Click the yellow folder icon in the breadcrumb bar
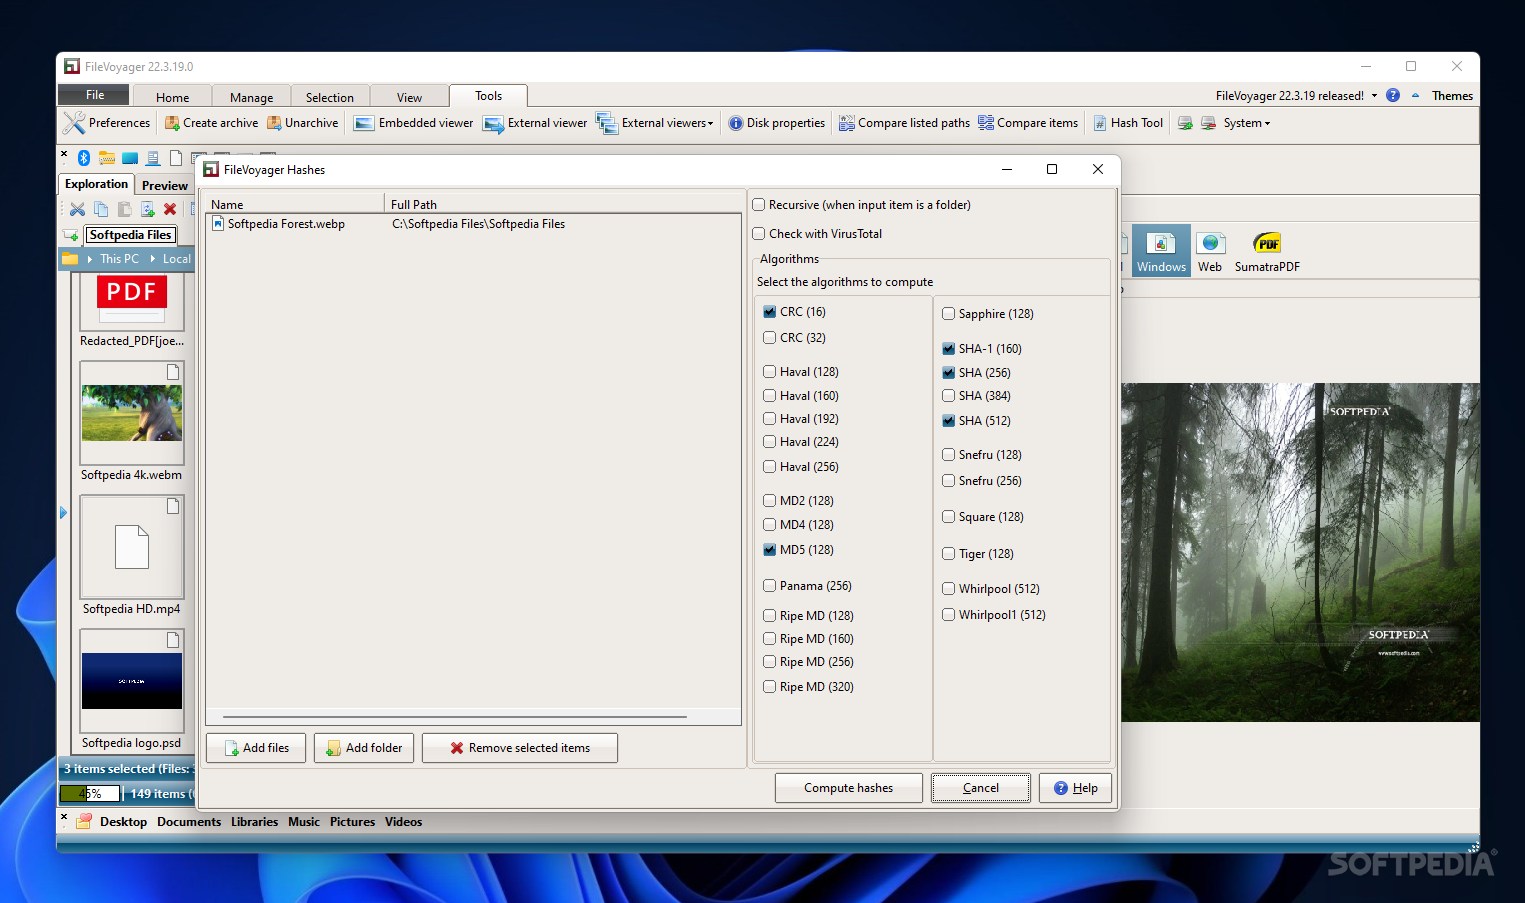1525x903 pixels. (x=70, y=259)
